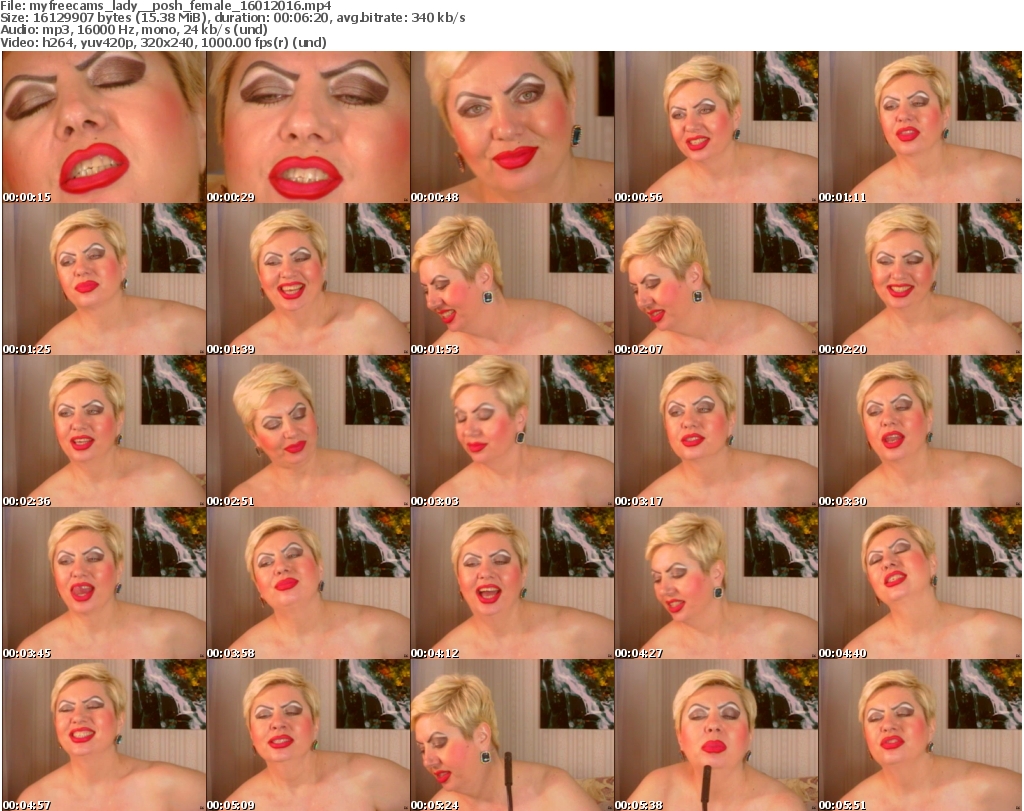
Task: Click the Audio line mentioning mp3 16000 Hz
Action: (x=134, y=30)
